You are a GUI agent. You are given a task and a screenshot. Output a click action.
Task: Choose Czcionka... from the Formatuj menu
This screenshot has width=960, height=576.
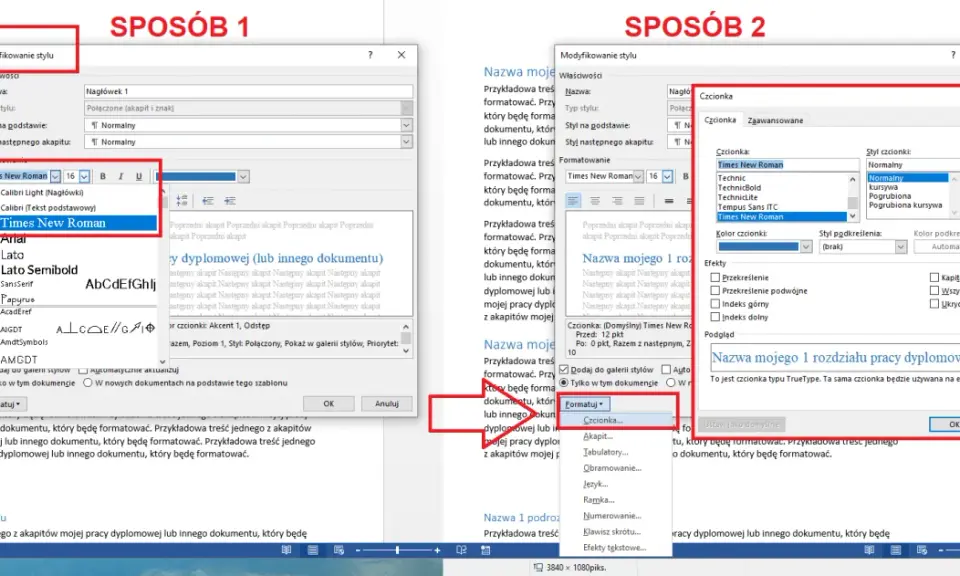603,421
